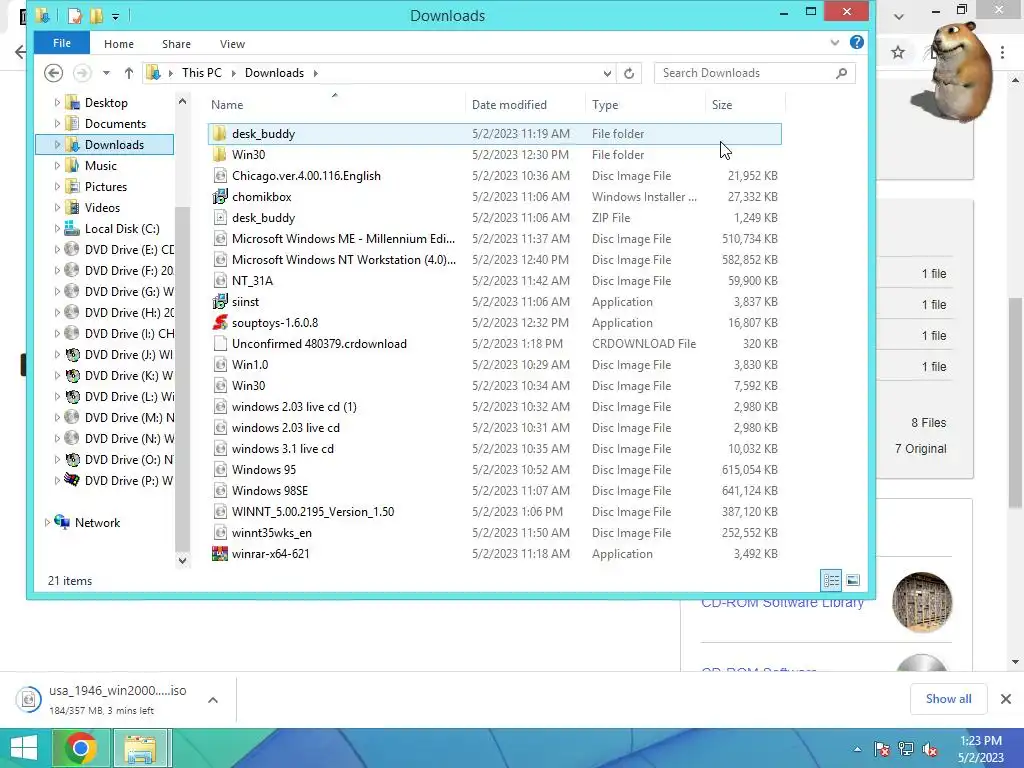Refresh the Downloads folder view
The height and width of the screenshot is (768, 1024).
tap(629, 73)
